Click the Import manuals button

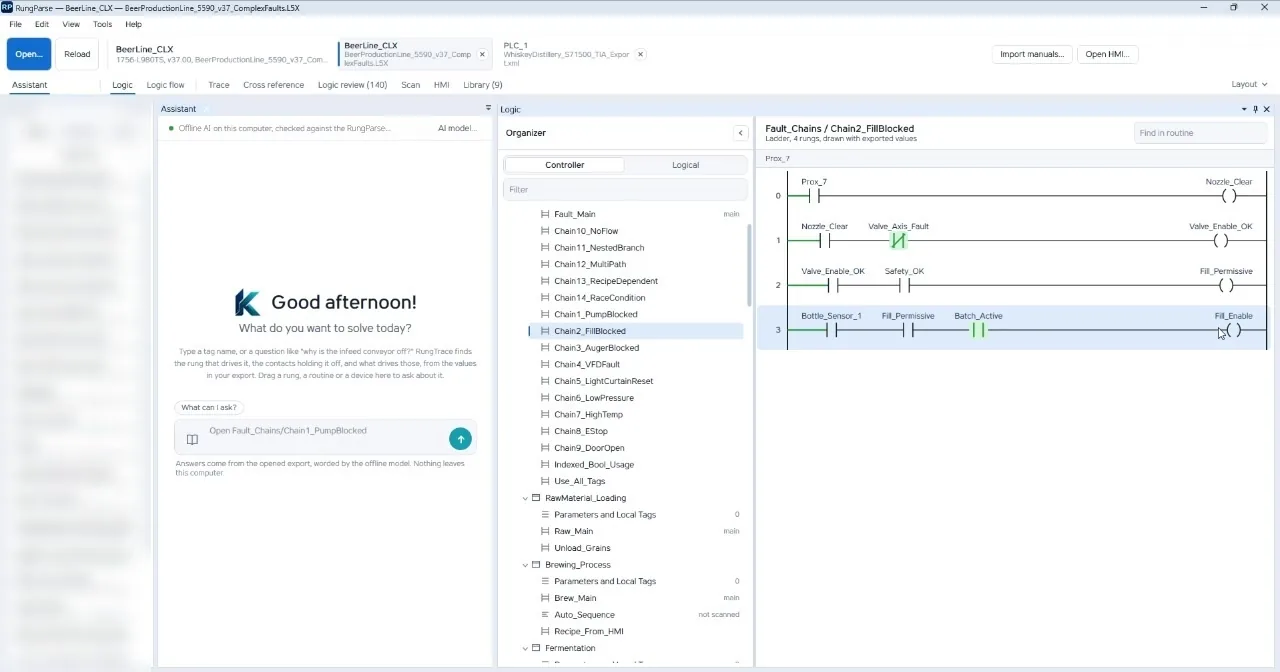tap(1032, 54)
